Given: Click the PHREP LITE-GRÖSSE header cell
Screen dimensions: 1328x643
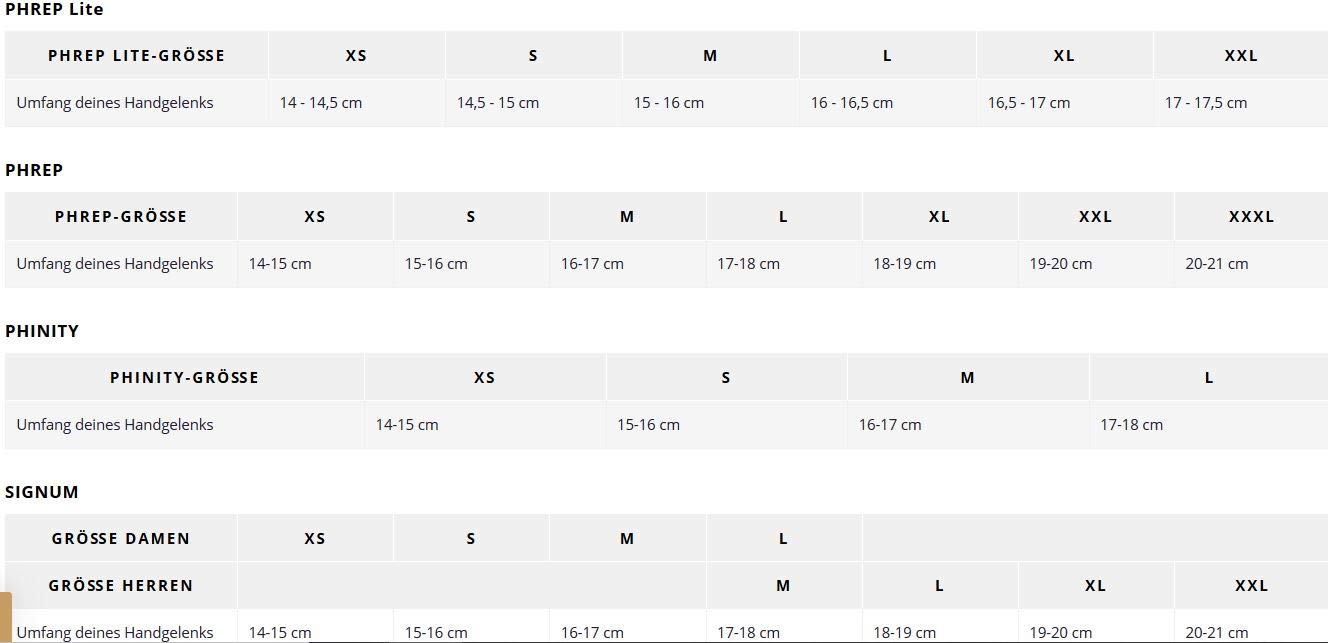Looking at the screenshot, I should (137, 56).
